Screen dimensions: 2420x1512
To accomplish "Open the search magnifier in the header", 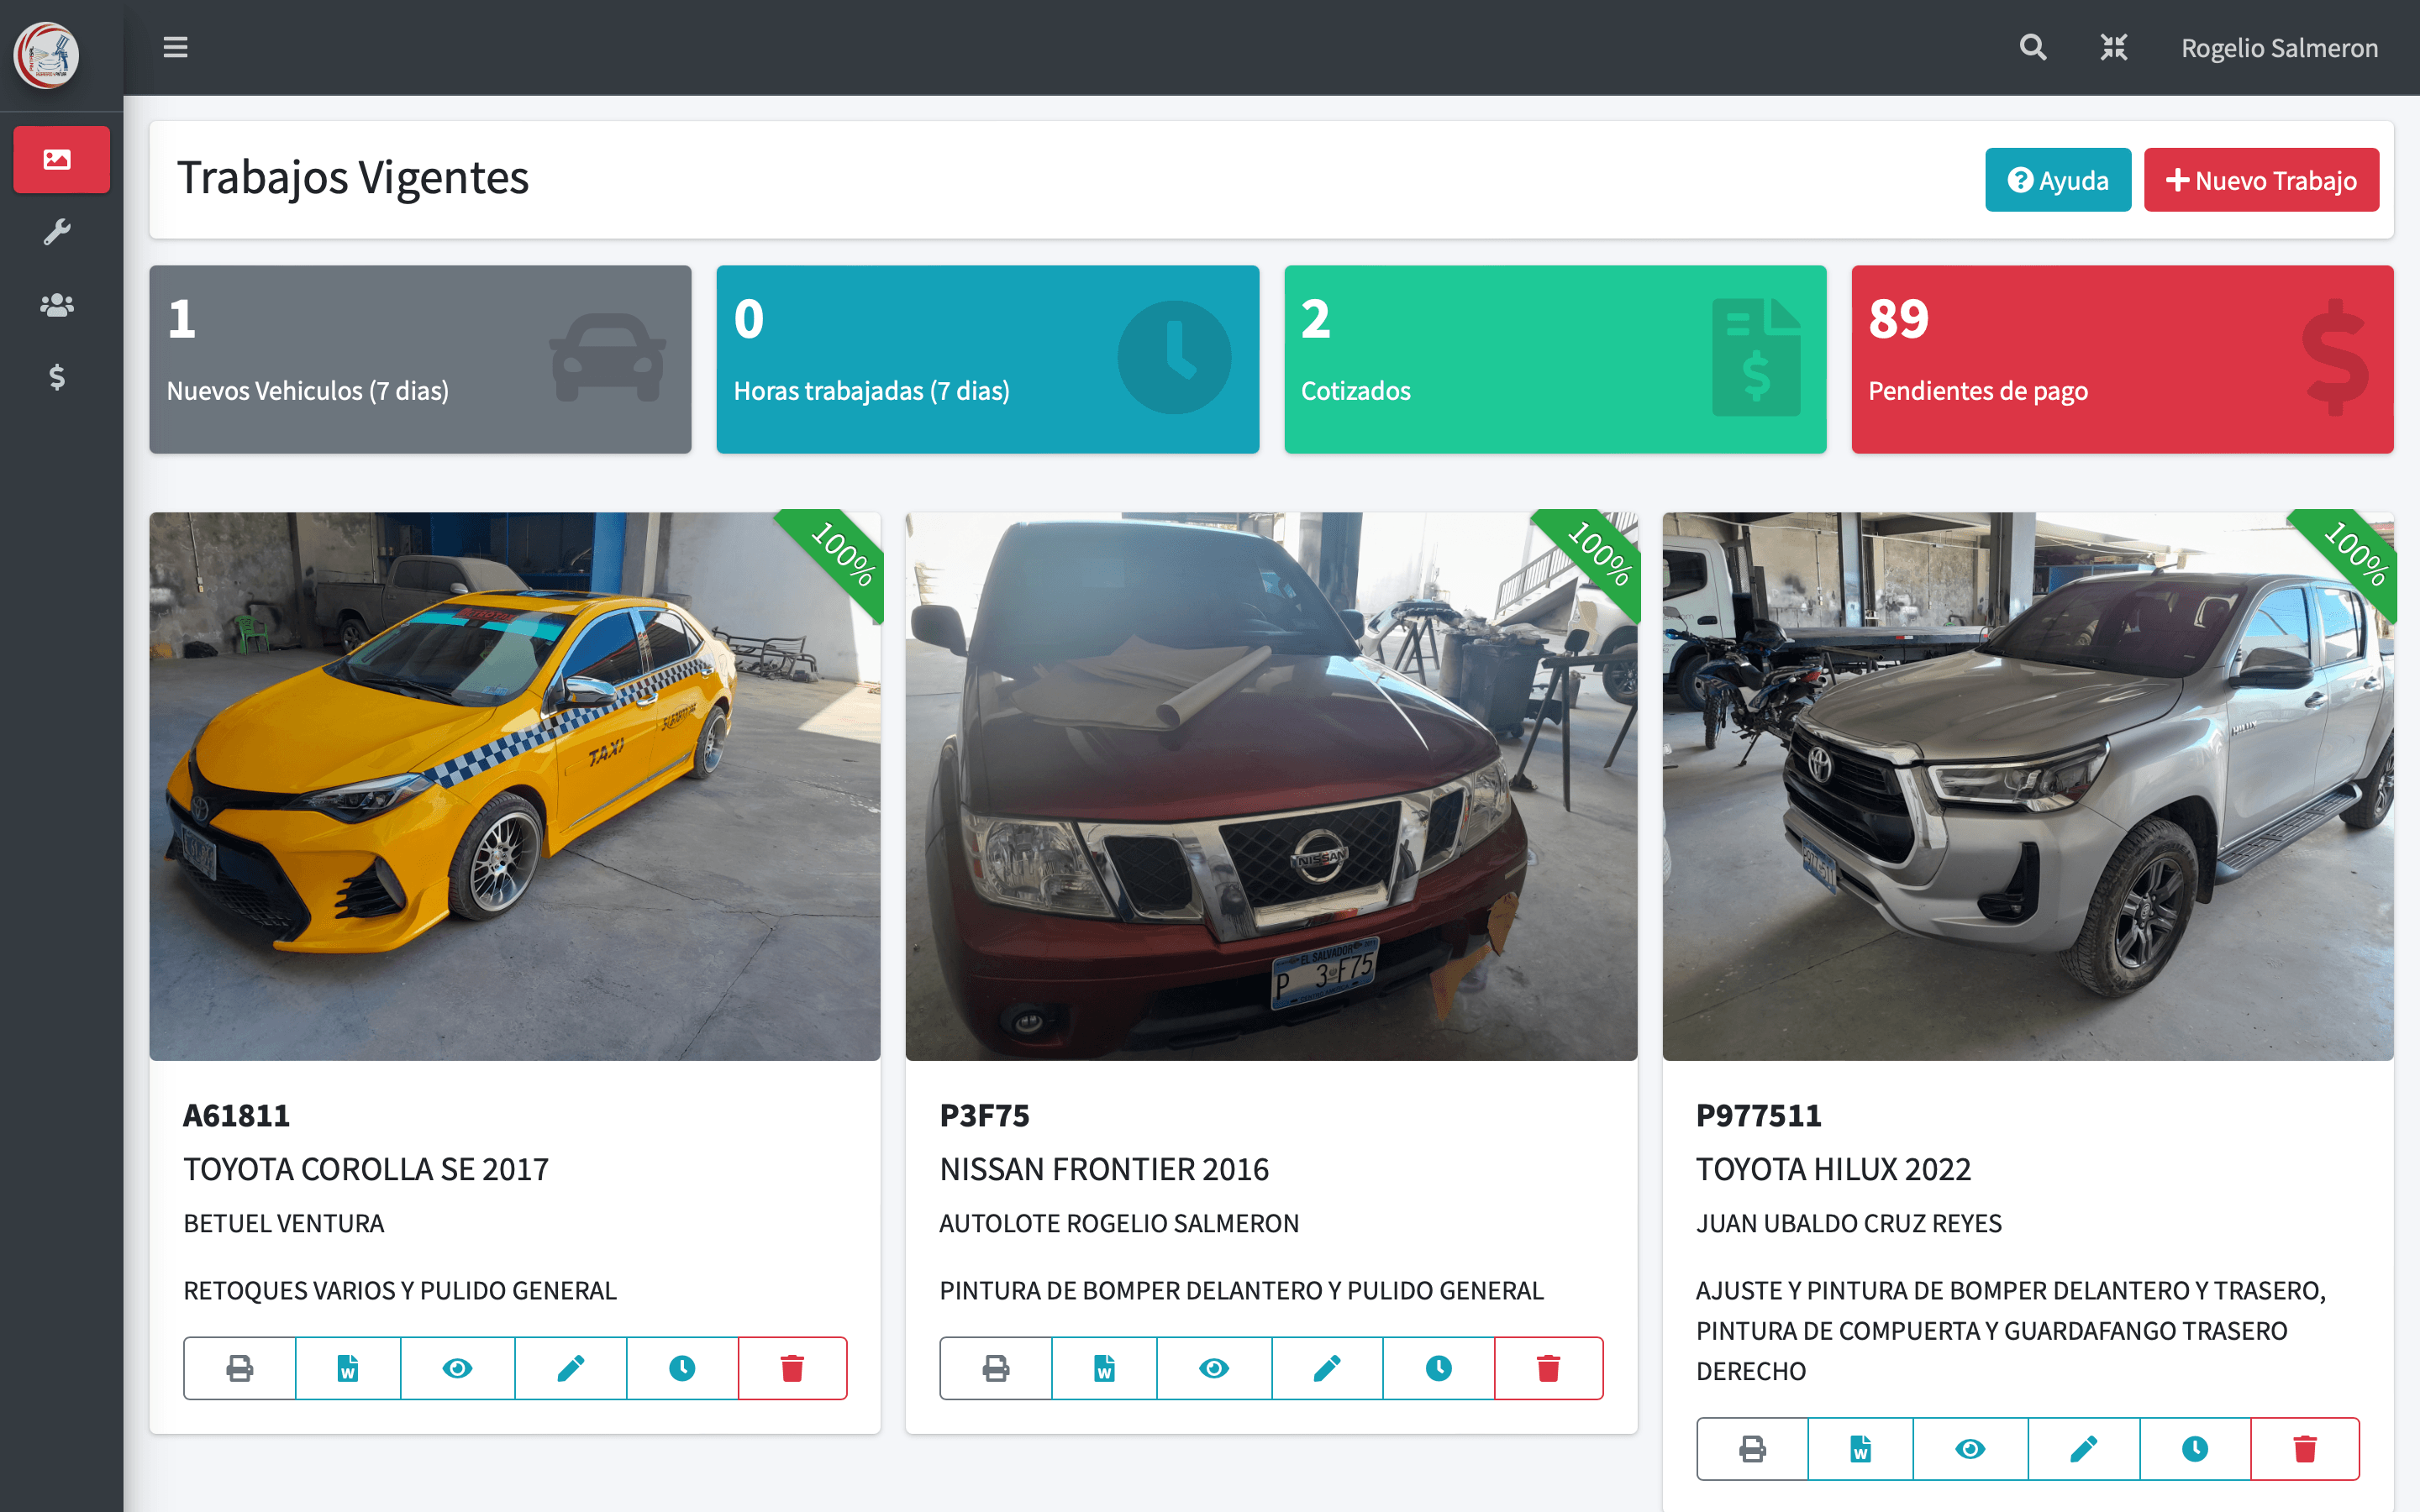I will (x=2032, y=47).
